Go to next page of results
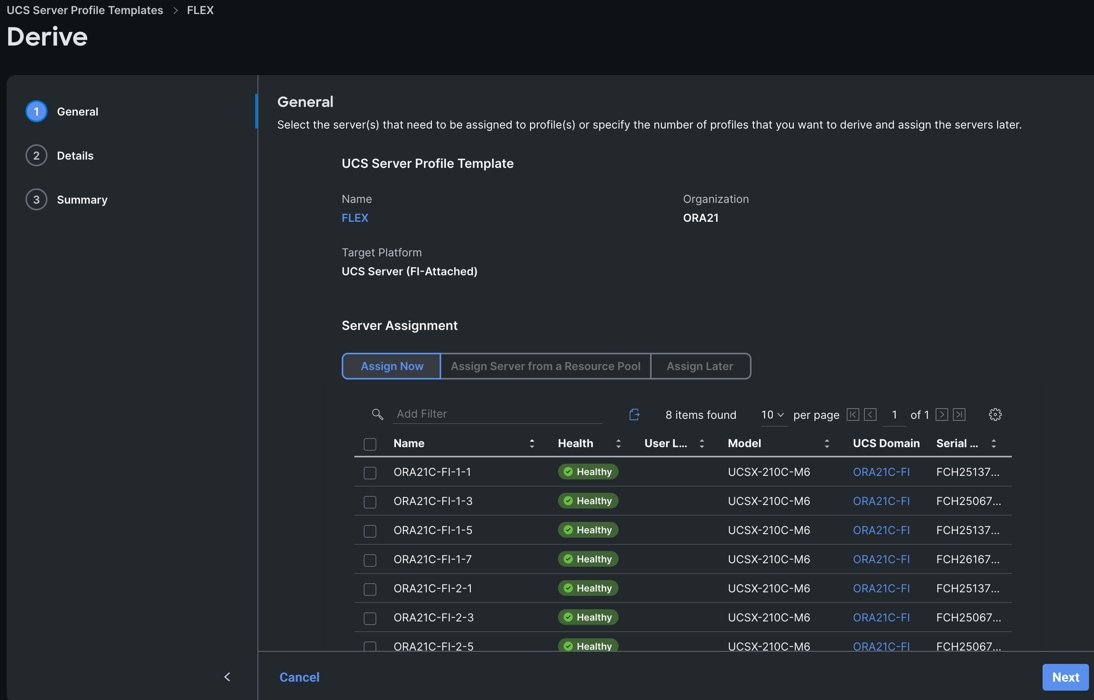The height and width of the screenshot is (700, 1094). (941, 415)
